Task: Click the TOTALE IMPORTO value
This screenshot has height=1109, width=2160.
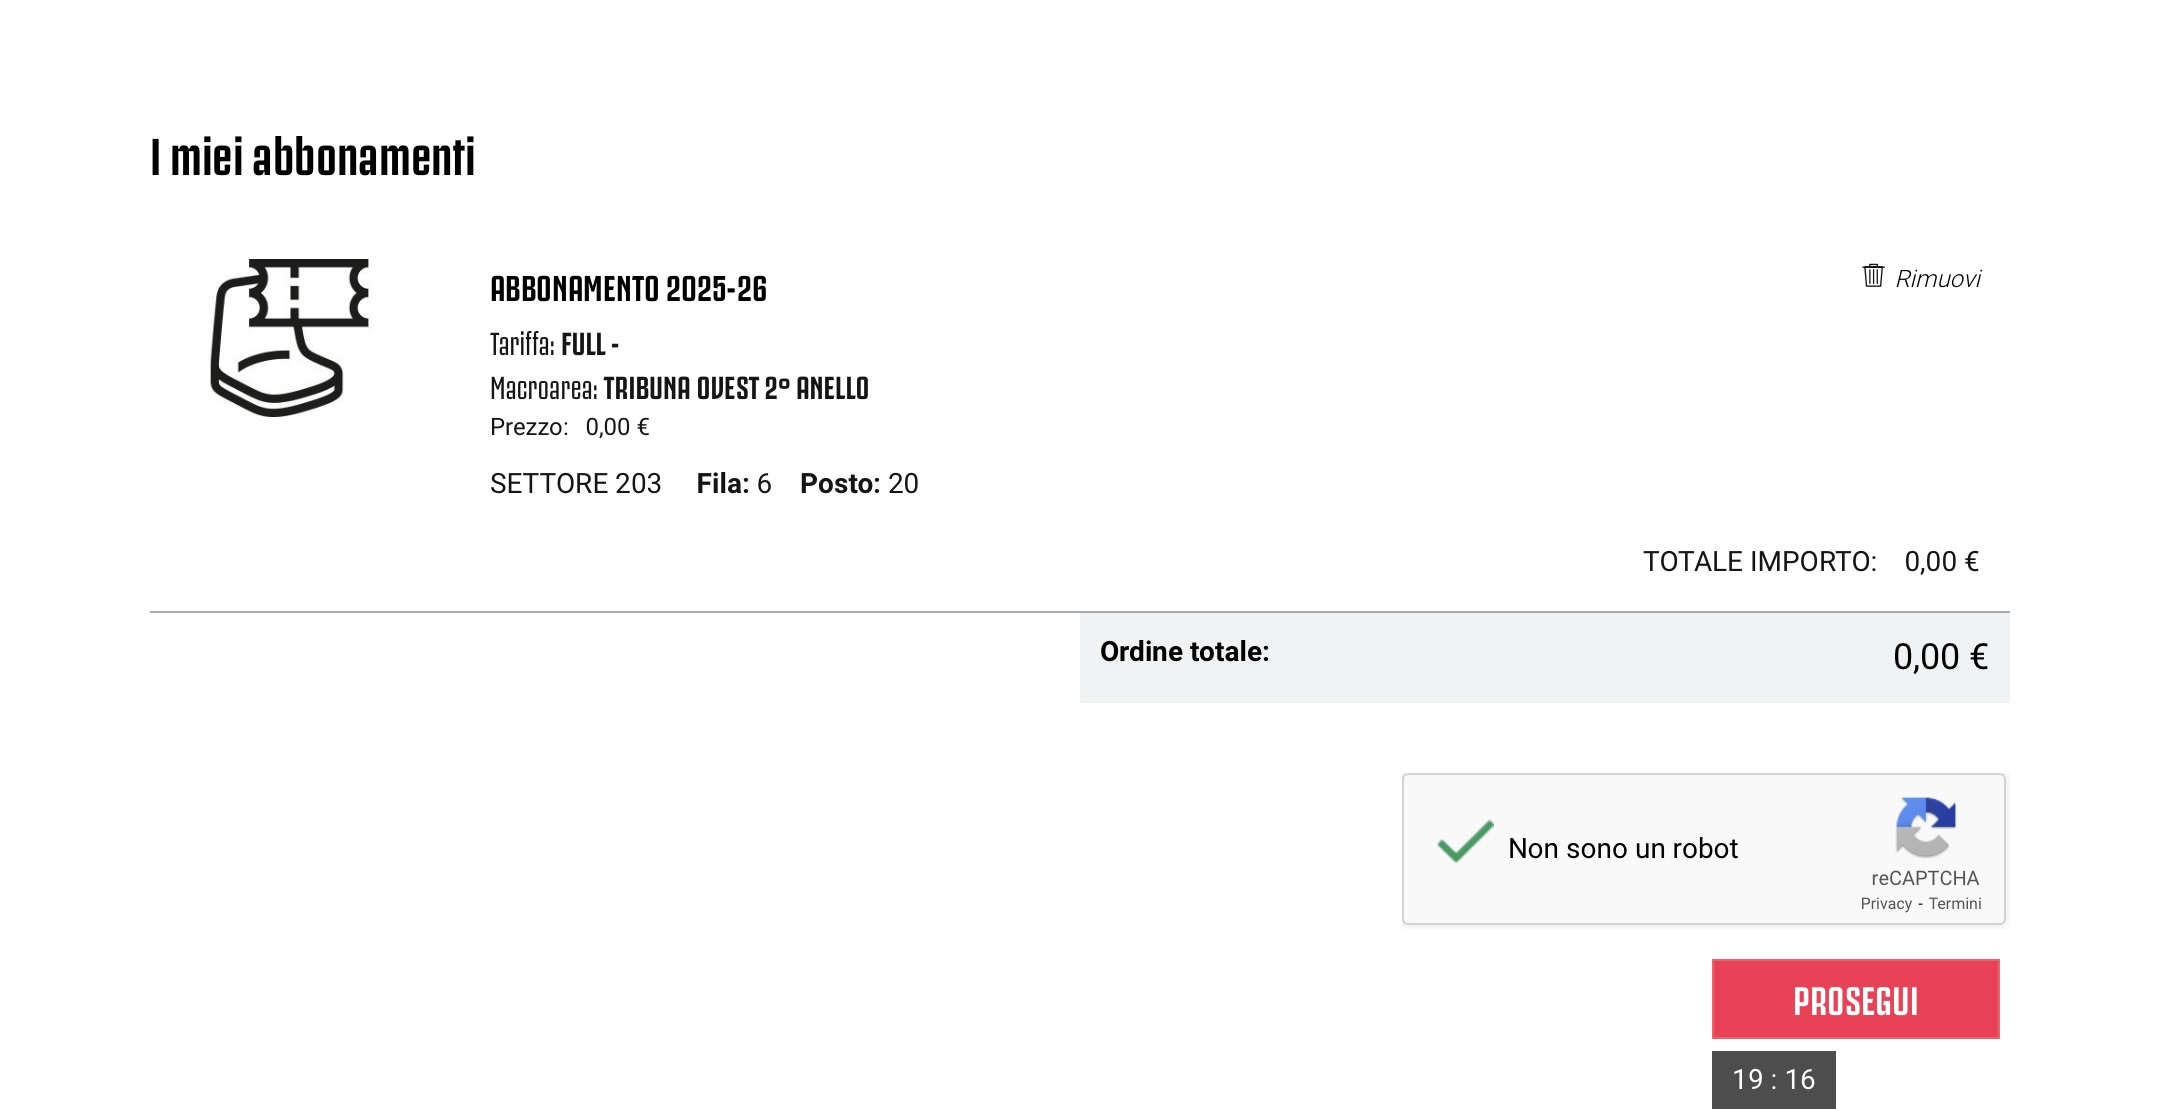Action: point(1941,562)
